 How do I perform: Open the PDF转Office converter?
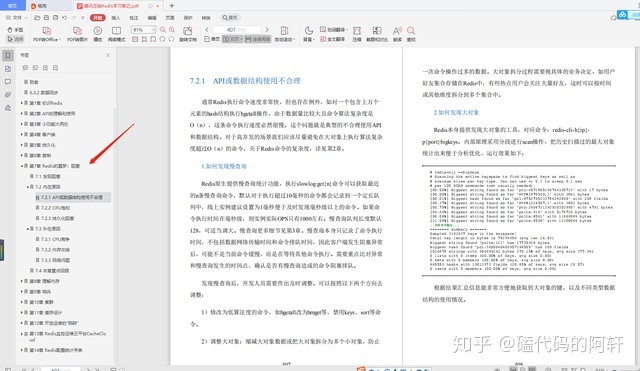tap(47, 34)
